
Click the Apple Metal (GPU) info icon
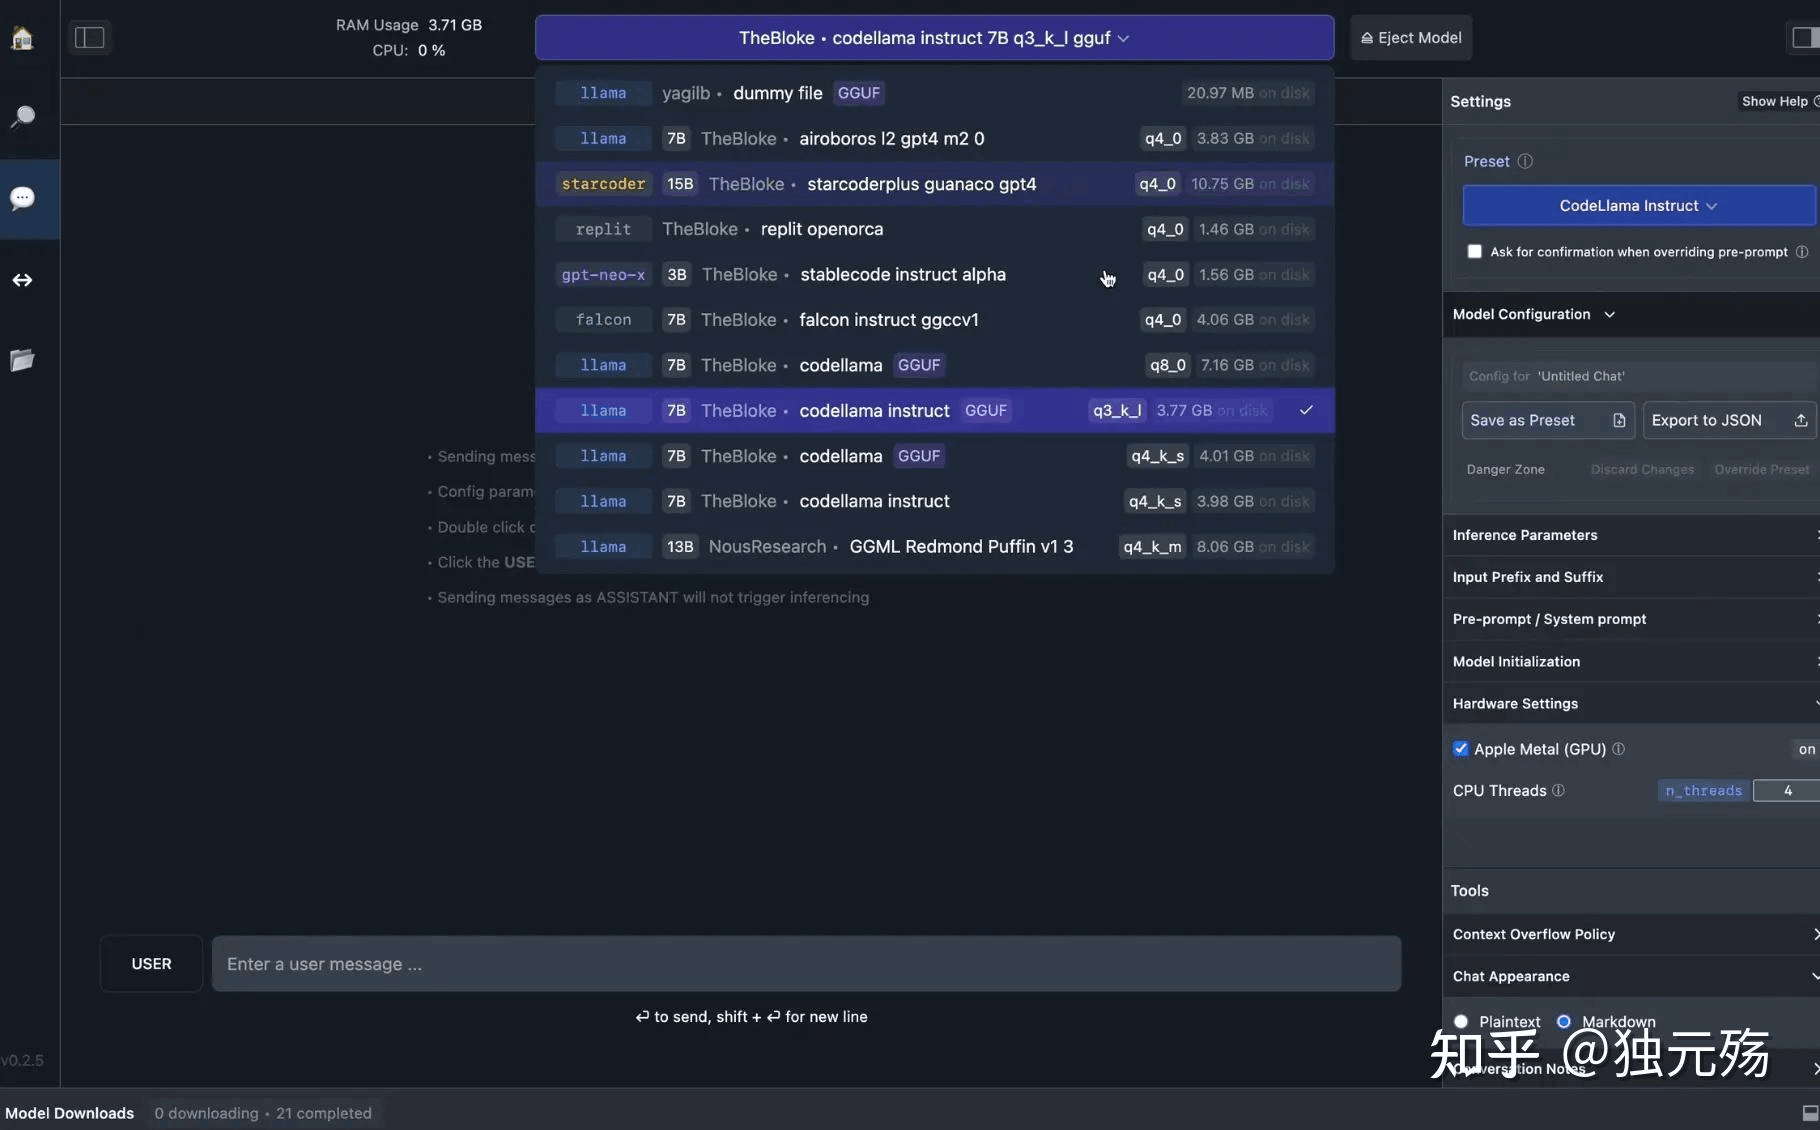tap(1619, 749)
